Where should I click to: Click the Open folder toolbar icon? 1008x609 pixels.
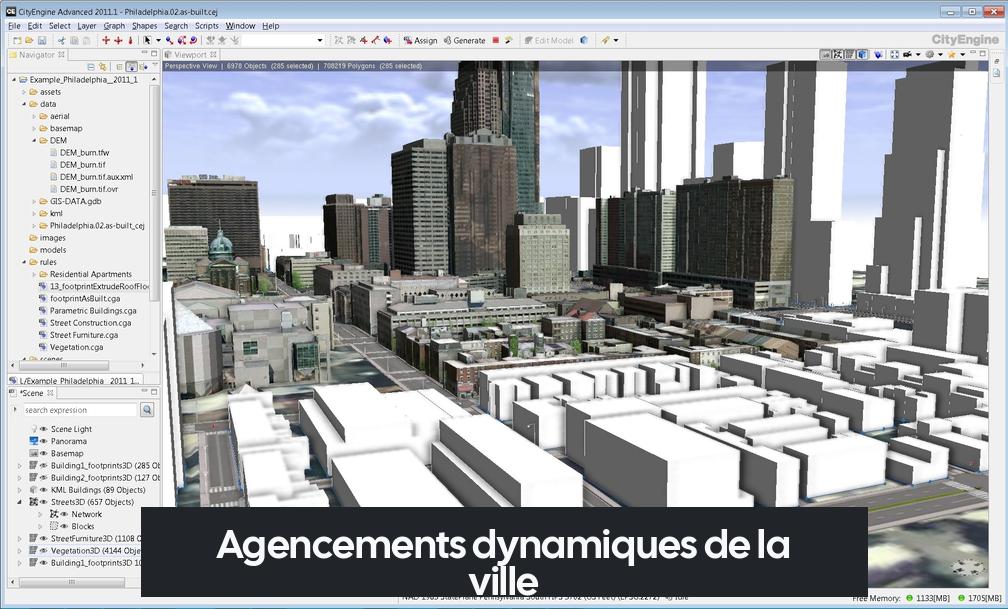(29, 41)
